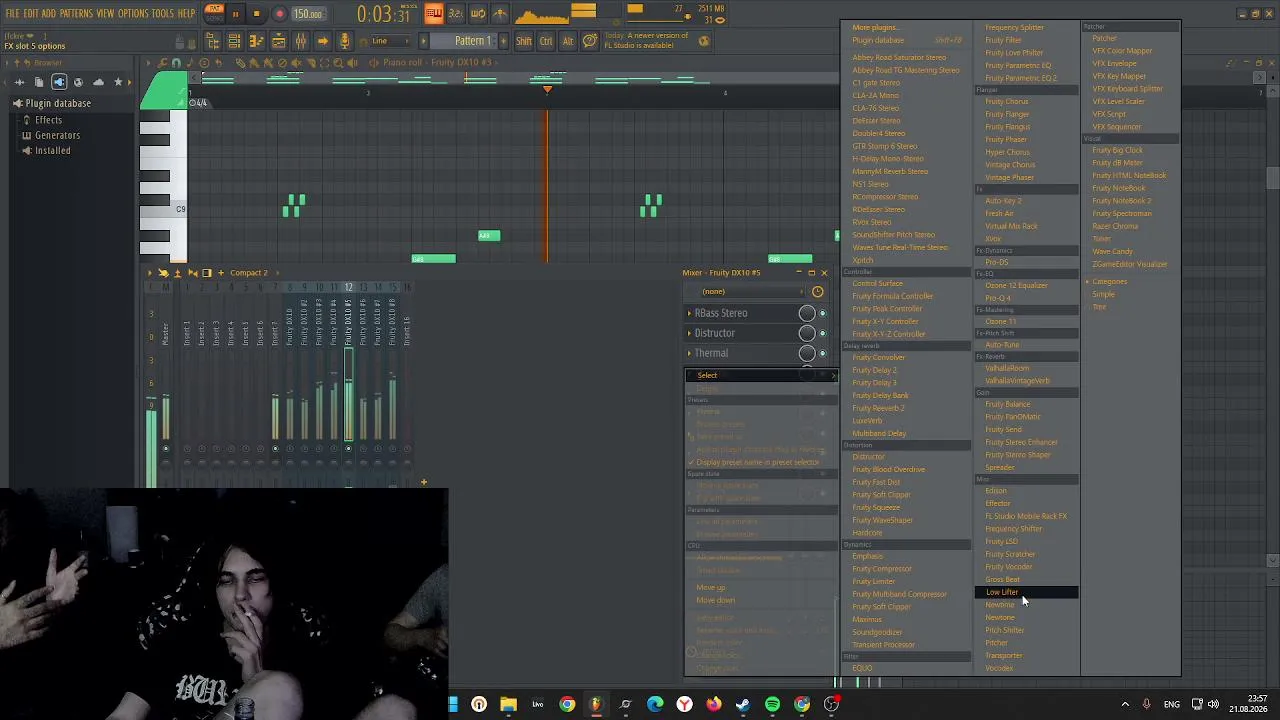The height and width of the screenshot is (720, 1280).
Task: Expand the Generators folder in browser
Action: [57, 135]
